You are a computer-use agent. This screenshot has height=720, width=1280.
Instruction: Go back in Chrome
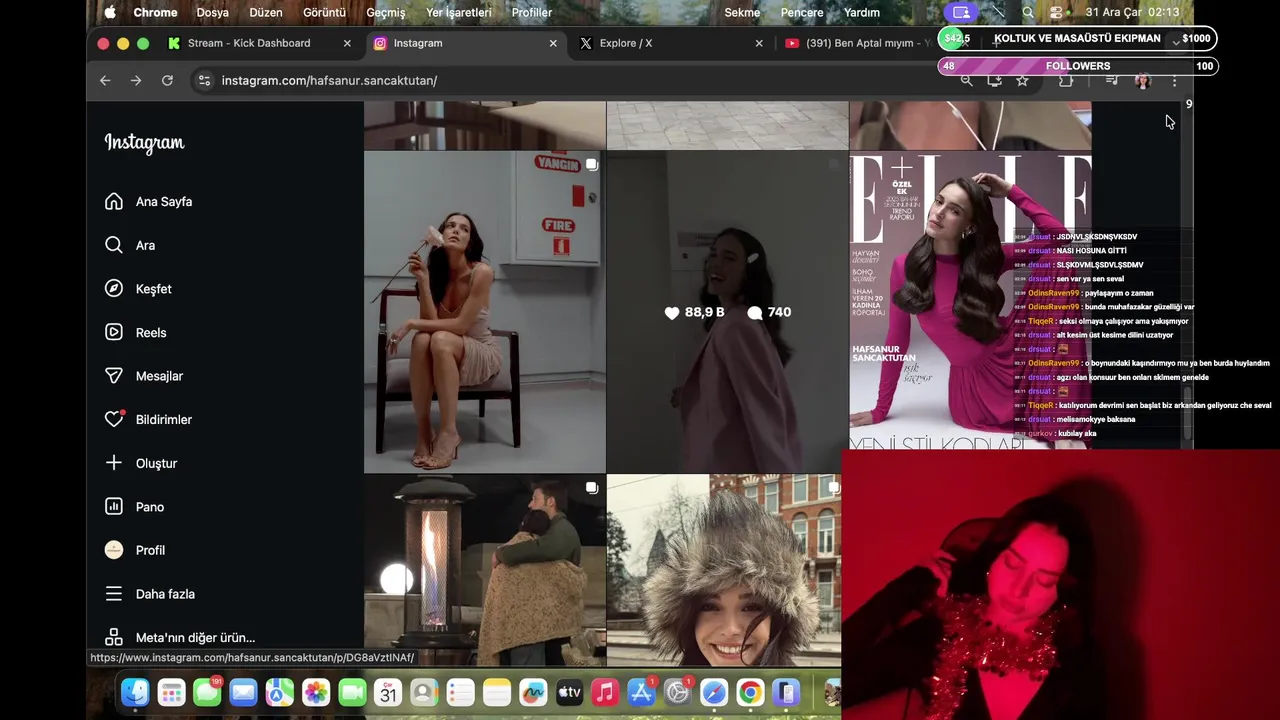tap(105, 80)
